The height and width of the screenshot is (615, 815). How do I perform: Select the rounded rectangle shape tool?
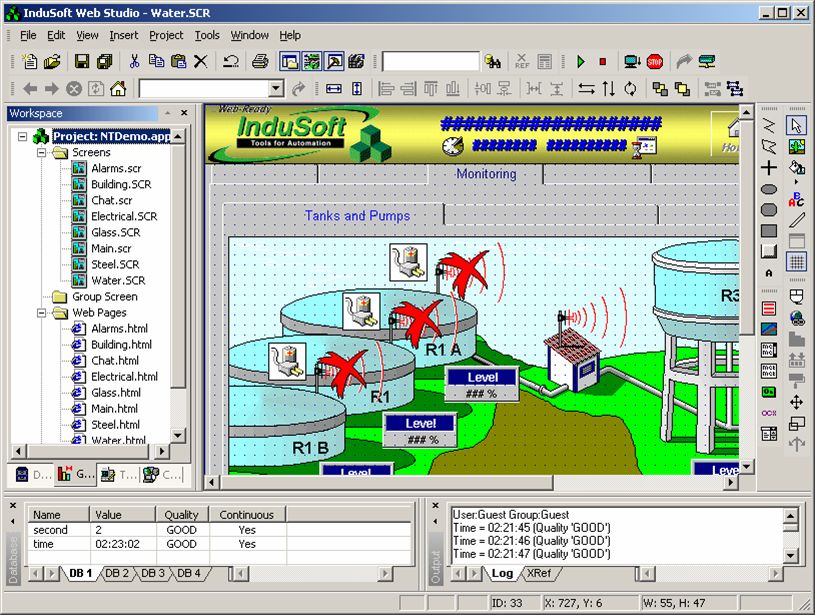(769, 210)
